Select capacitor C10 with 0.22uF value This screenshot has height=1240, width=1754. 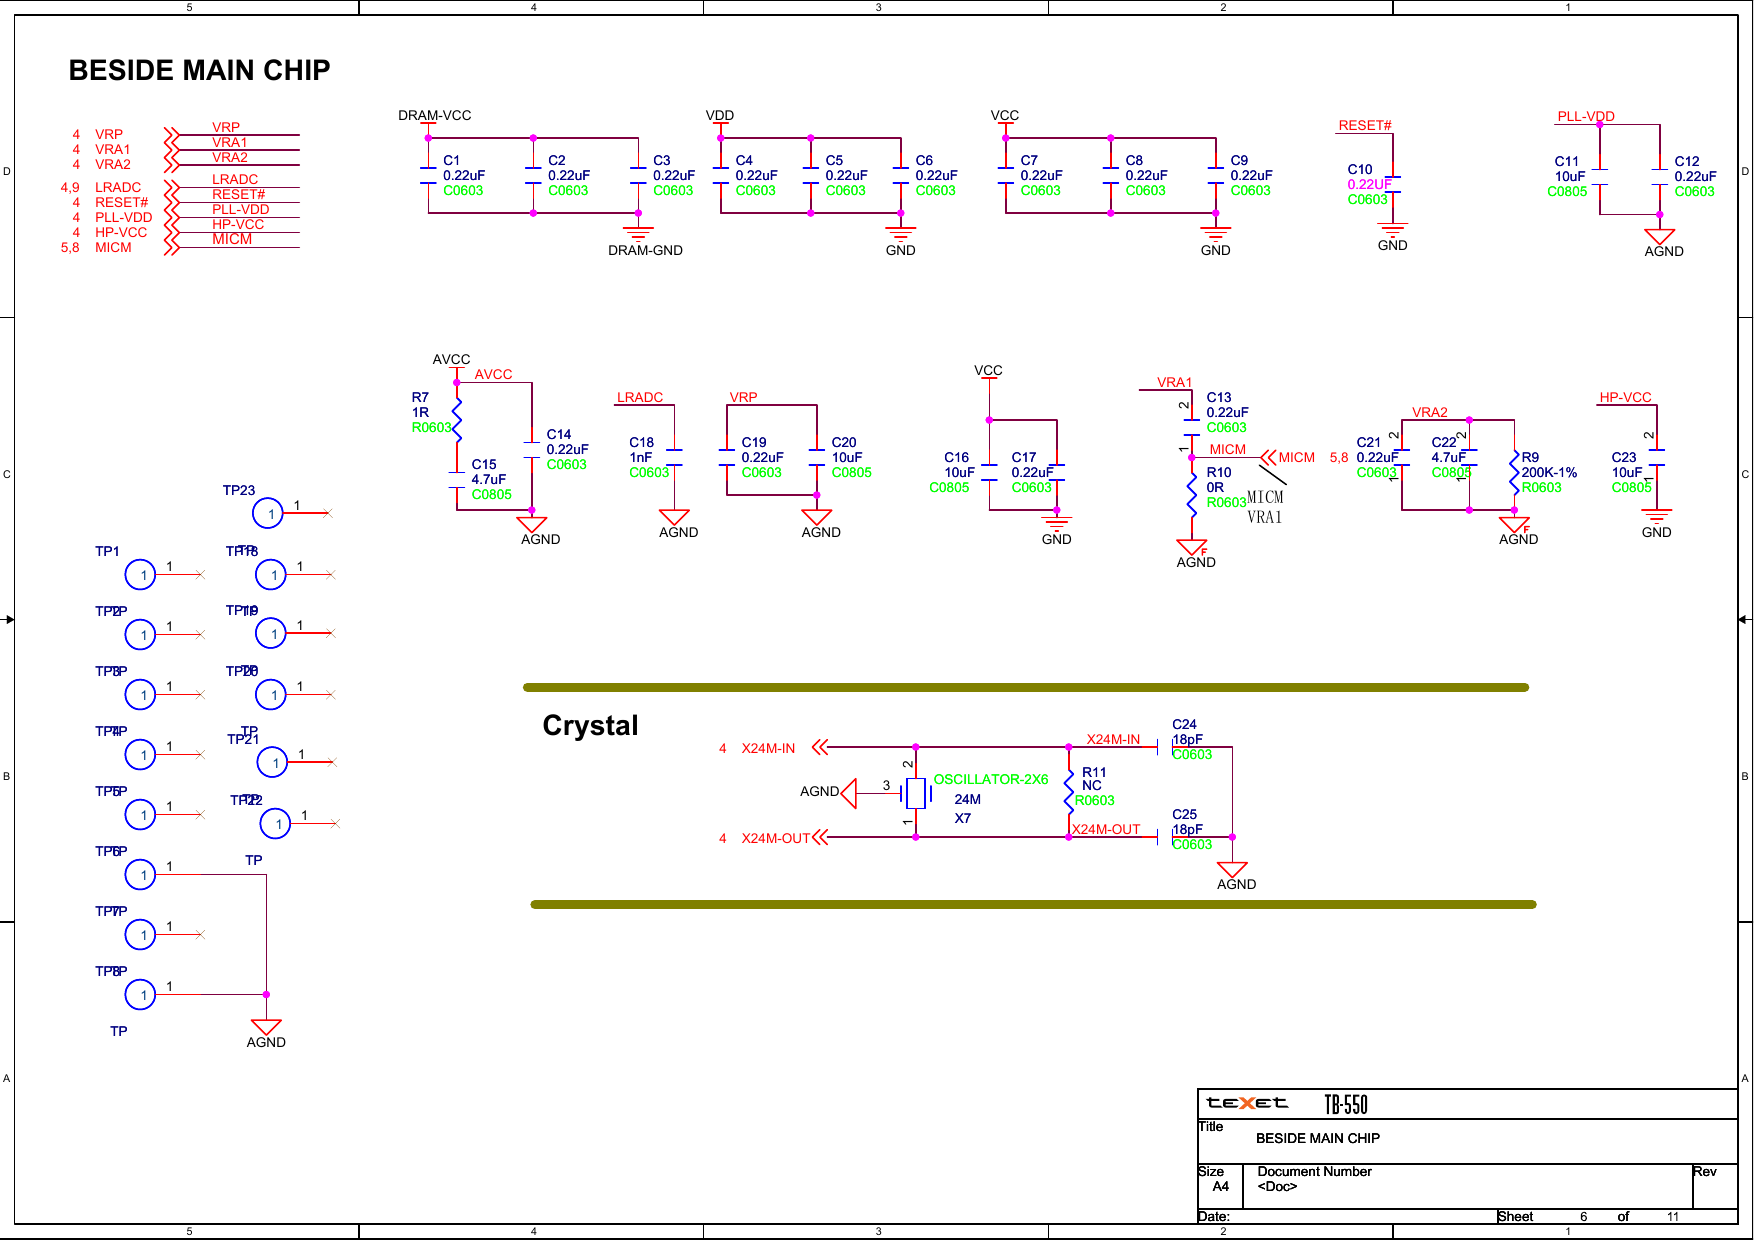(x=1395, y=185)
